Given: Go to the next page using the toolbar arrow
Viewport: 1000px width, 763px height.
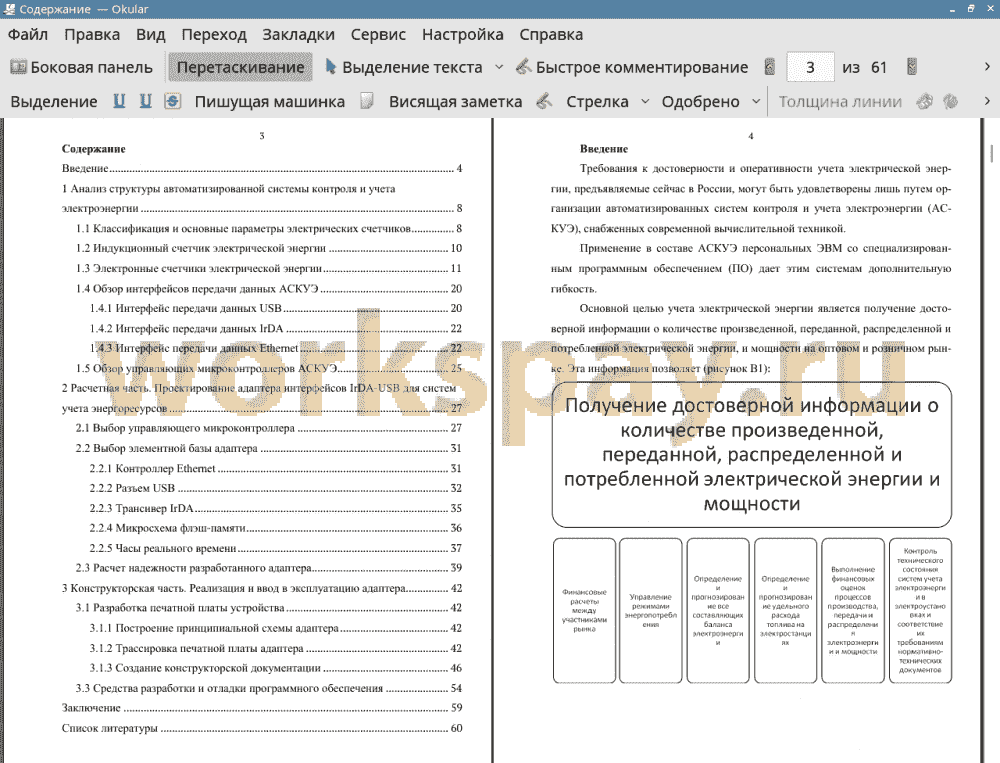Looking at the screenshot, I should (x=912, y=67).
